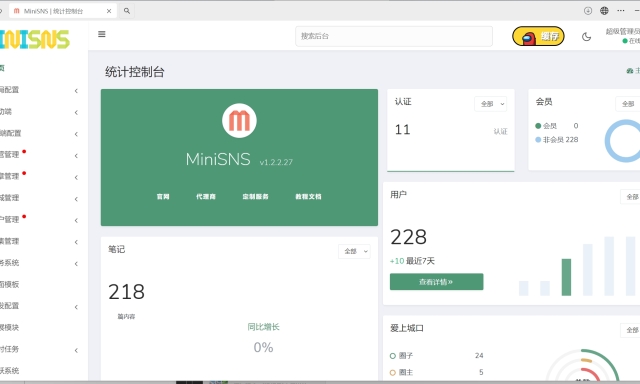Expand the 动端 sidebar menu chevron

(x=76, y=112)
